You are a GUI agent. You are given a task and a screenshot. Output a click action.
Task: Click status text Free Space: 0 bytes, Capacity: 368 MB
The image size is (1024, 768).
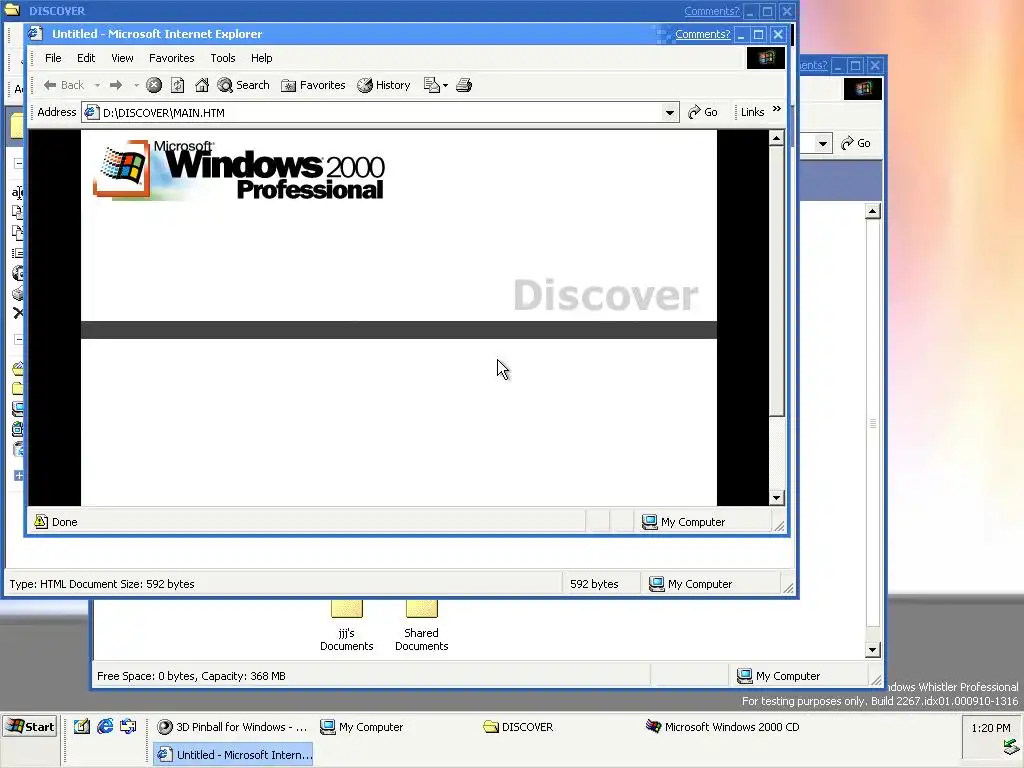pos(191,676)
